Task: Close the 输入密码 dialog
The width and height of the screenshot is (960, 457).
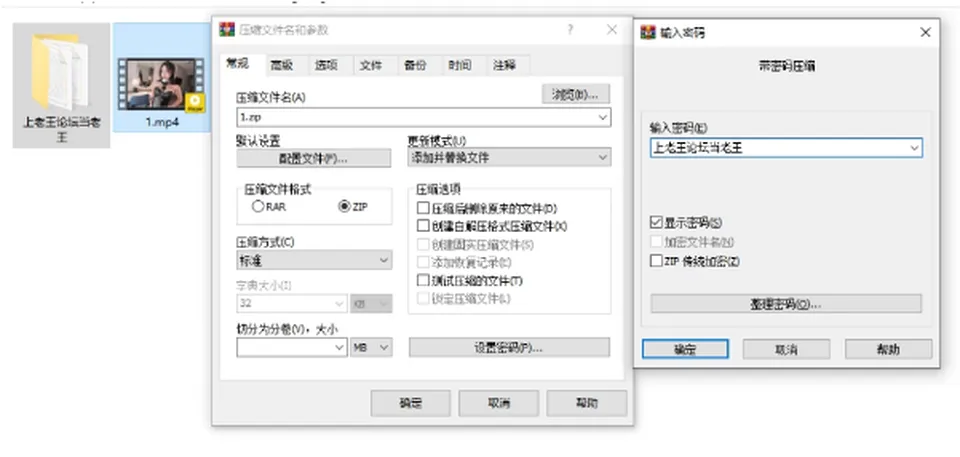Action: click(x=926, y=32)
